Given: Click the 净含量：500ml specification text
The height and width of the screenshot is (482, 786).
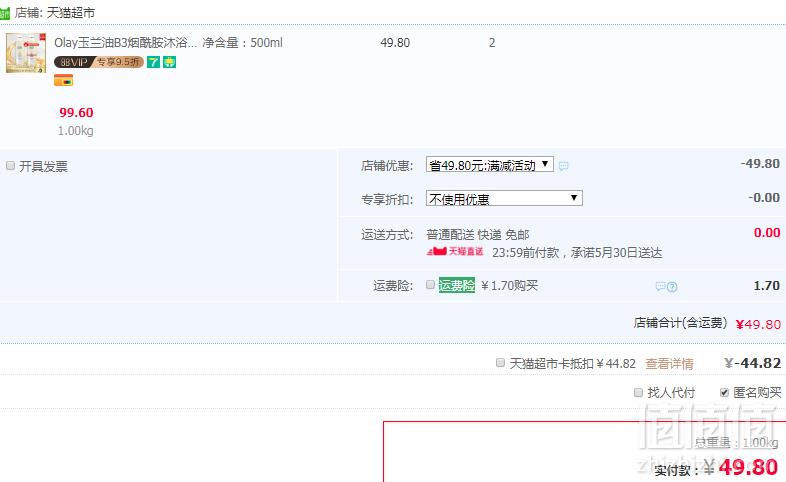Looking at the screenshot, I should point(243,43).
